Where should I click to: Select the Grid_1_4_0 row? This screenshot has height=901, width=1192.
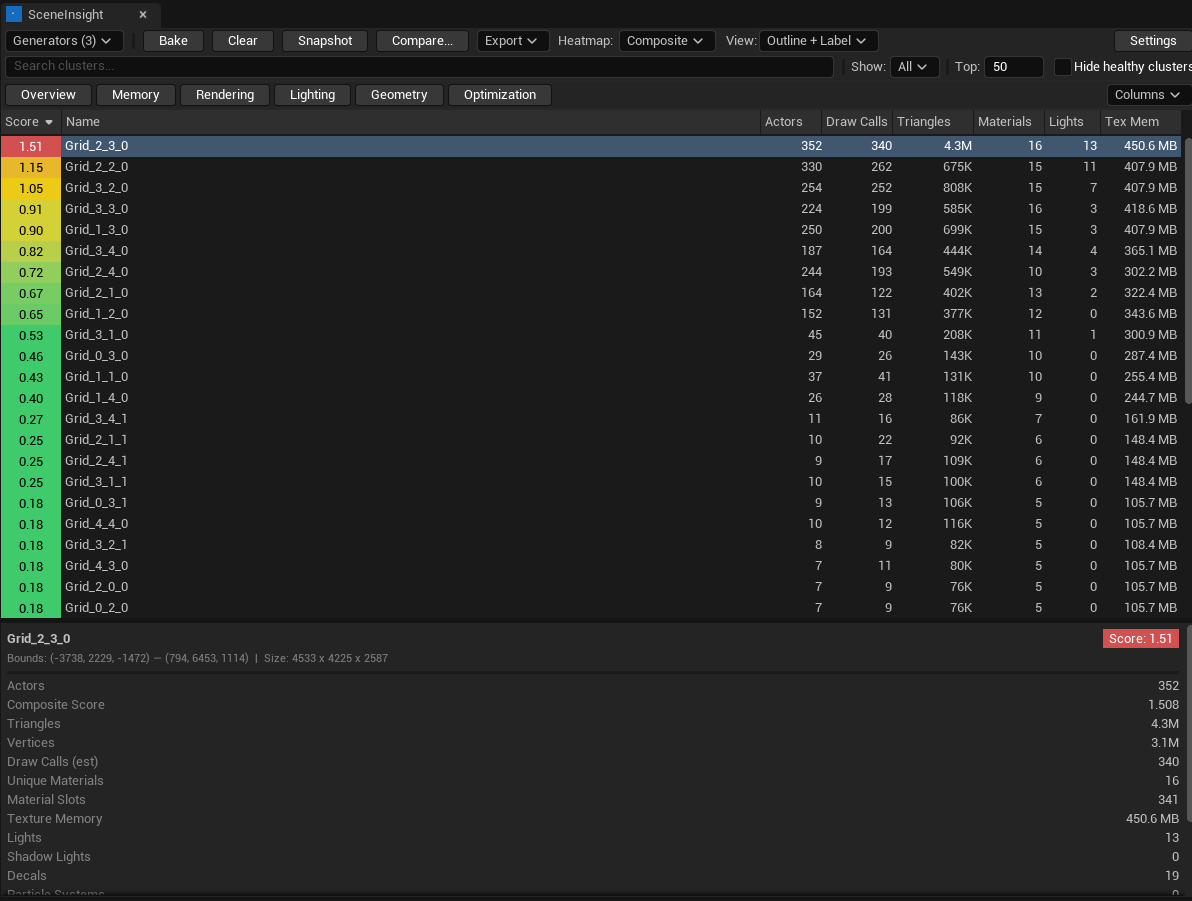[591, 398]
